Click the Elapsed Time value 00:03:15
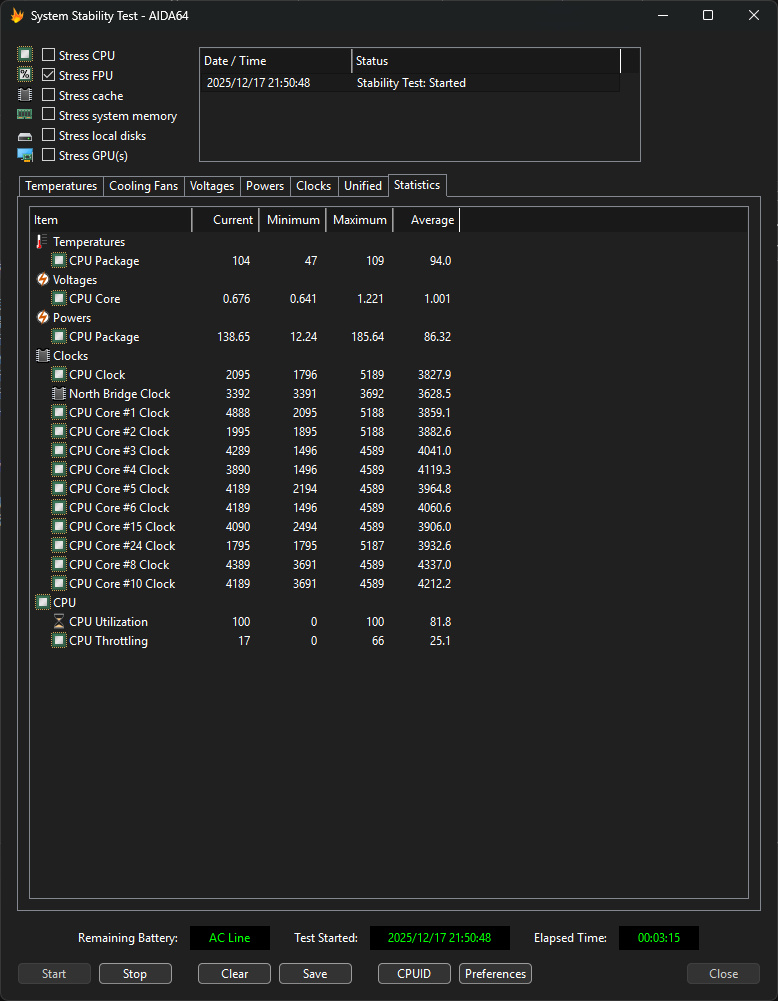 coord(659,938)
